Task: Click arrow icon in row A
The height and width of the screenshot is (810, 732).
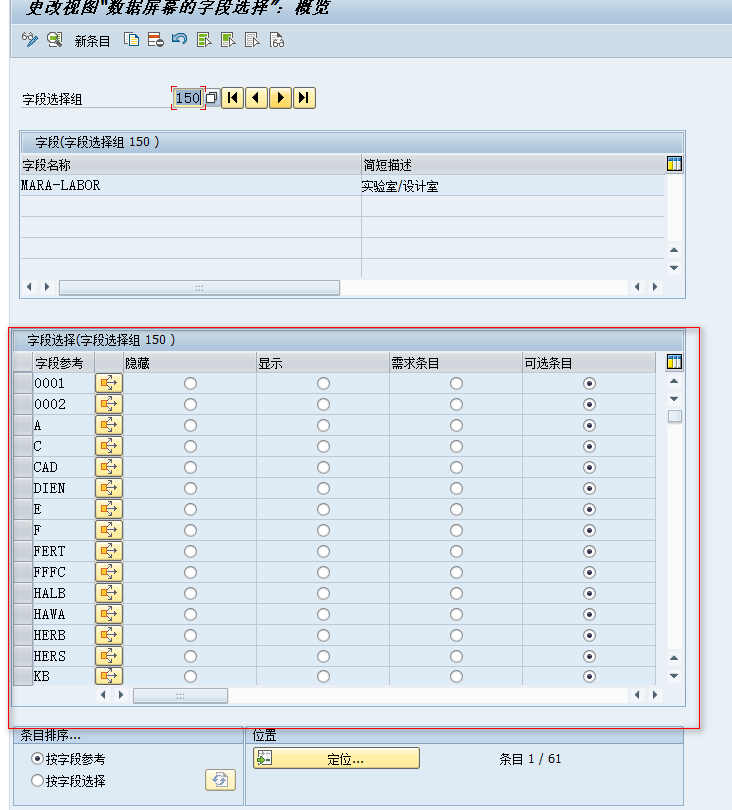Action: point(109,425)
